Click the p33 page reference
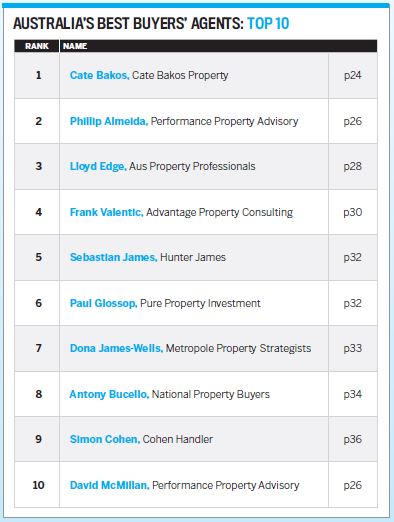This screenshot has width=394, height=522. pos(353,348)
